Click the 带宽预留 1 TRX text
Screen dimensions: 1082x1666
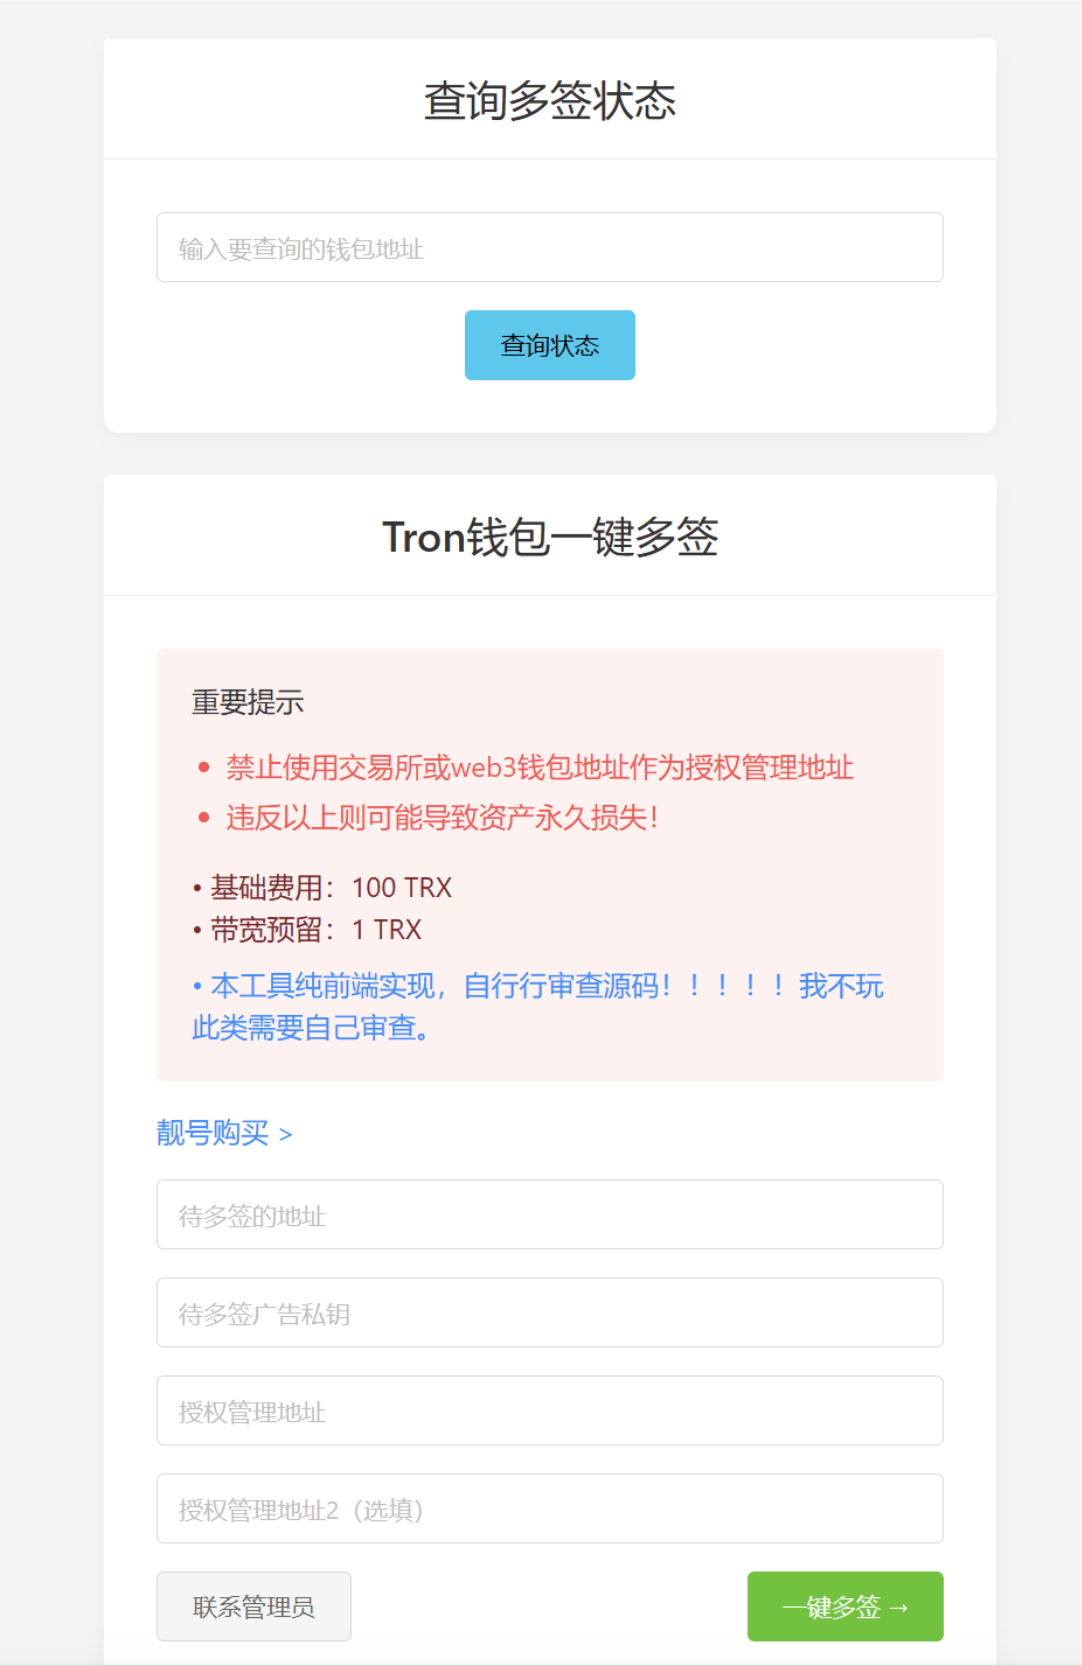(306, 930)
